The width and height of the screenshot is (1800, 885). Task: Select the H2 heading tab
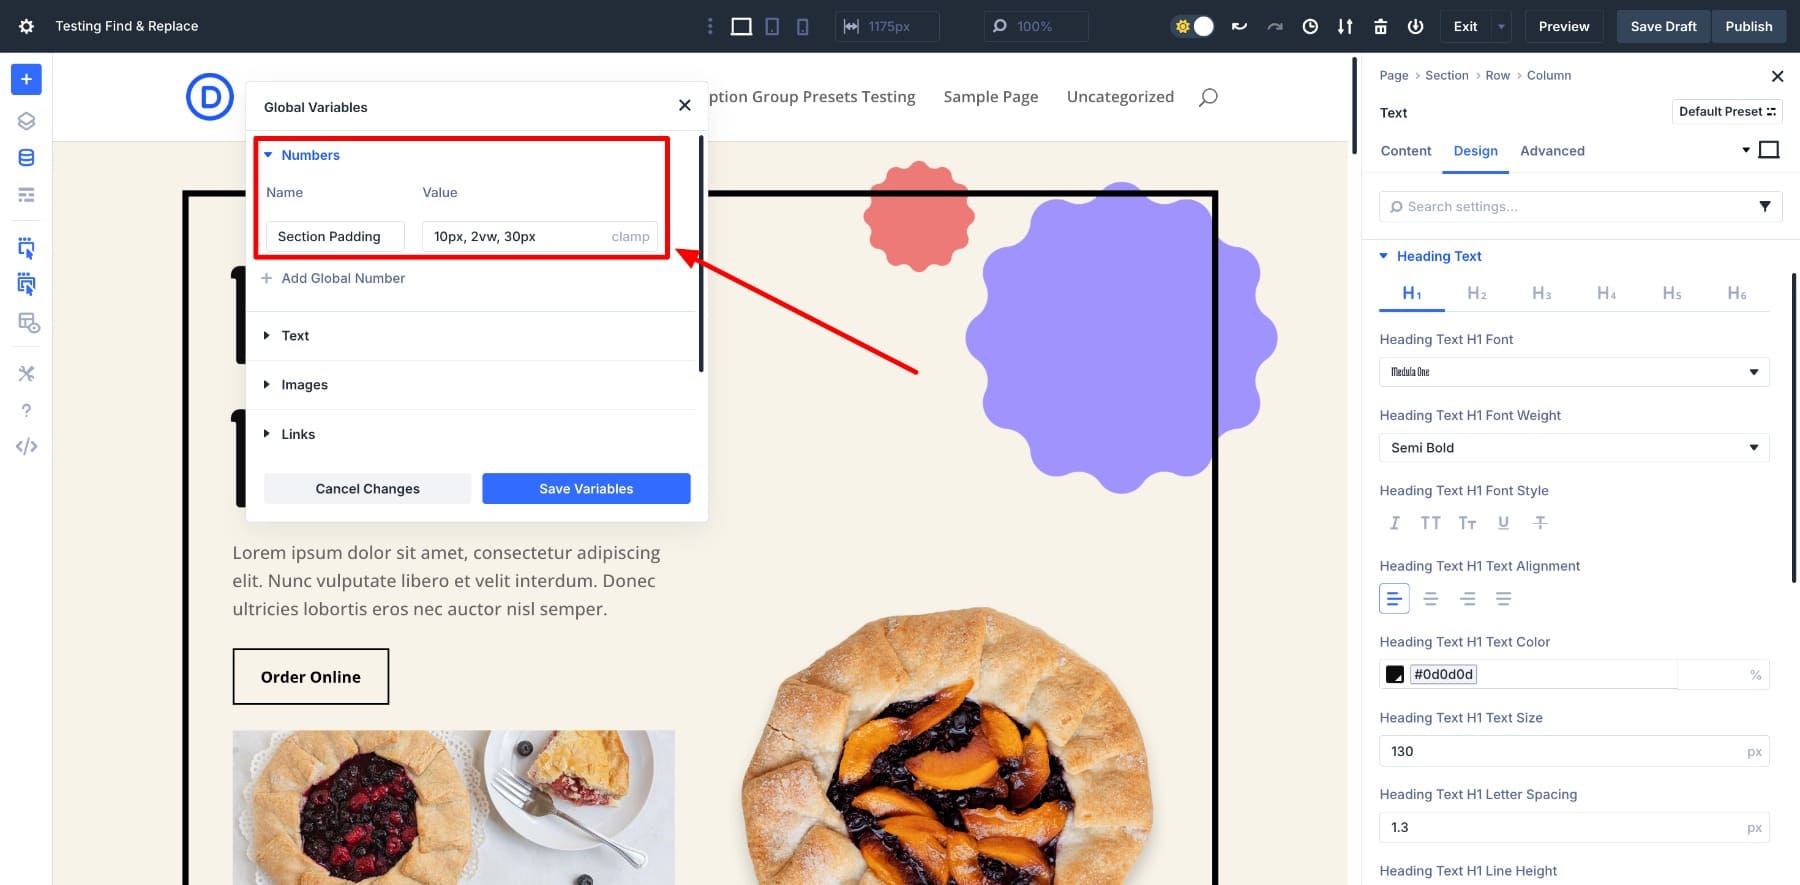click(1476, 293)
